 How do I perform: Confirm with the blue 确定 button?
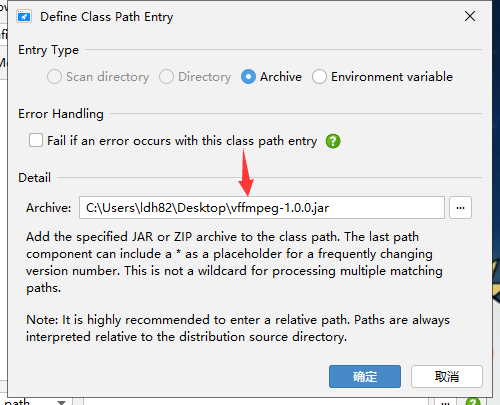tap(365, 377)
